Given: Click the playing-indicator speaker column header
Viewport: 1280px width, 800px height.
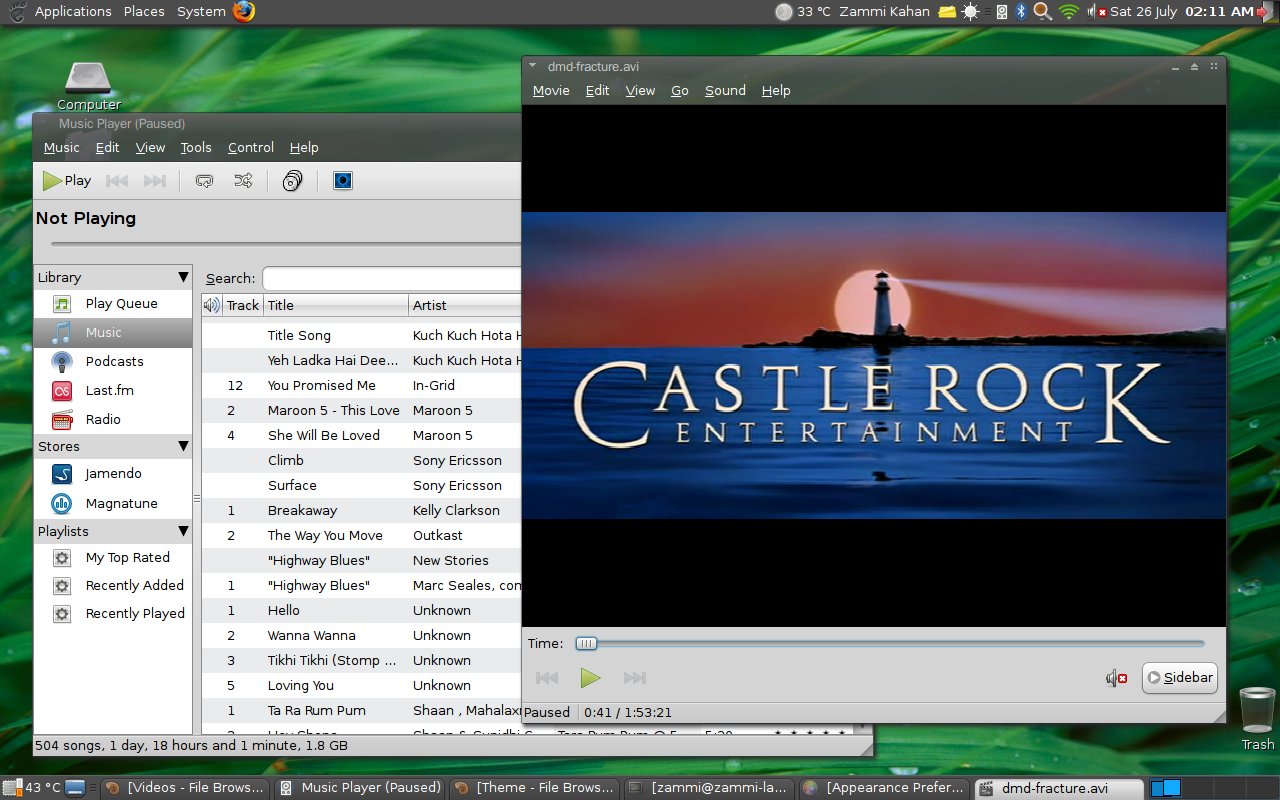Looking at the screenshot, I should (212, 305).
